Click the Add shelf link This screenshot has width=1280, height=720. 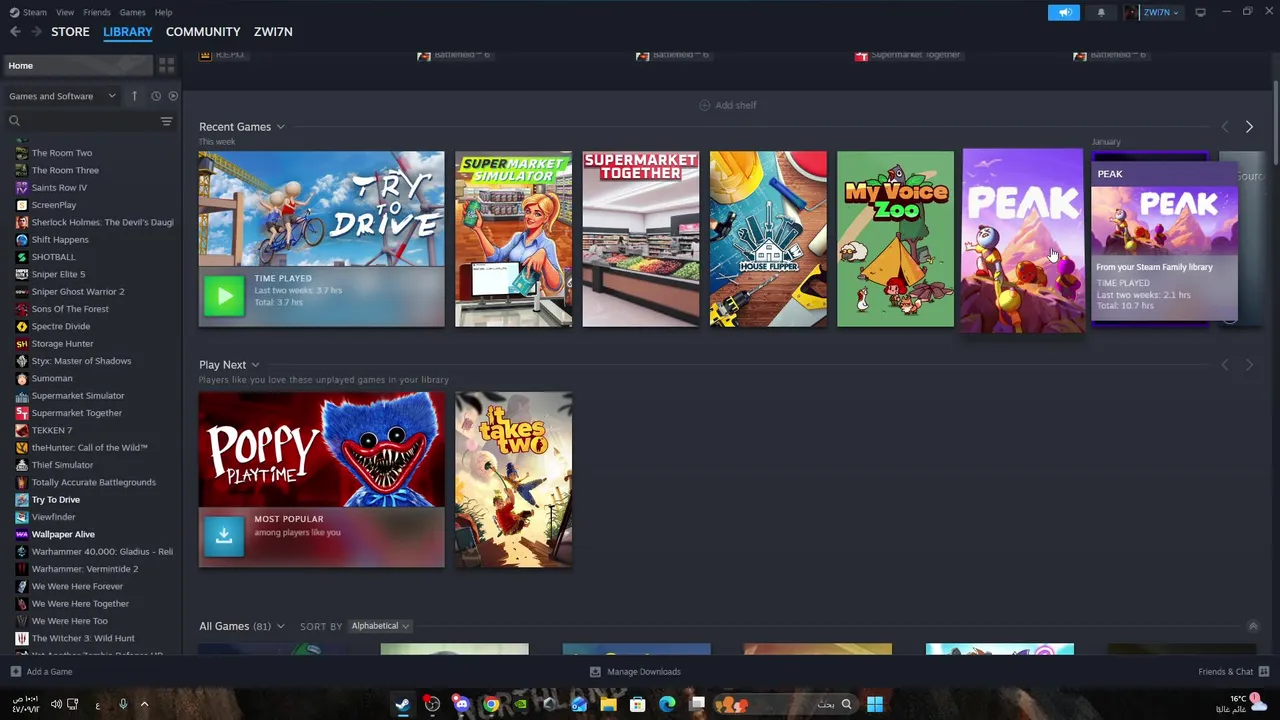(x=735, y=105)
